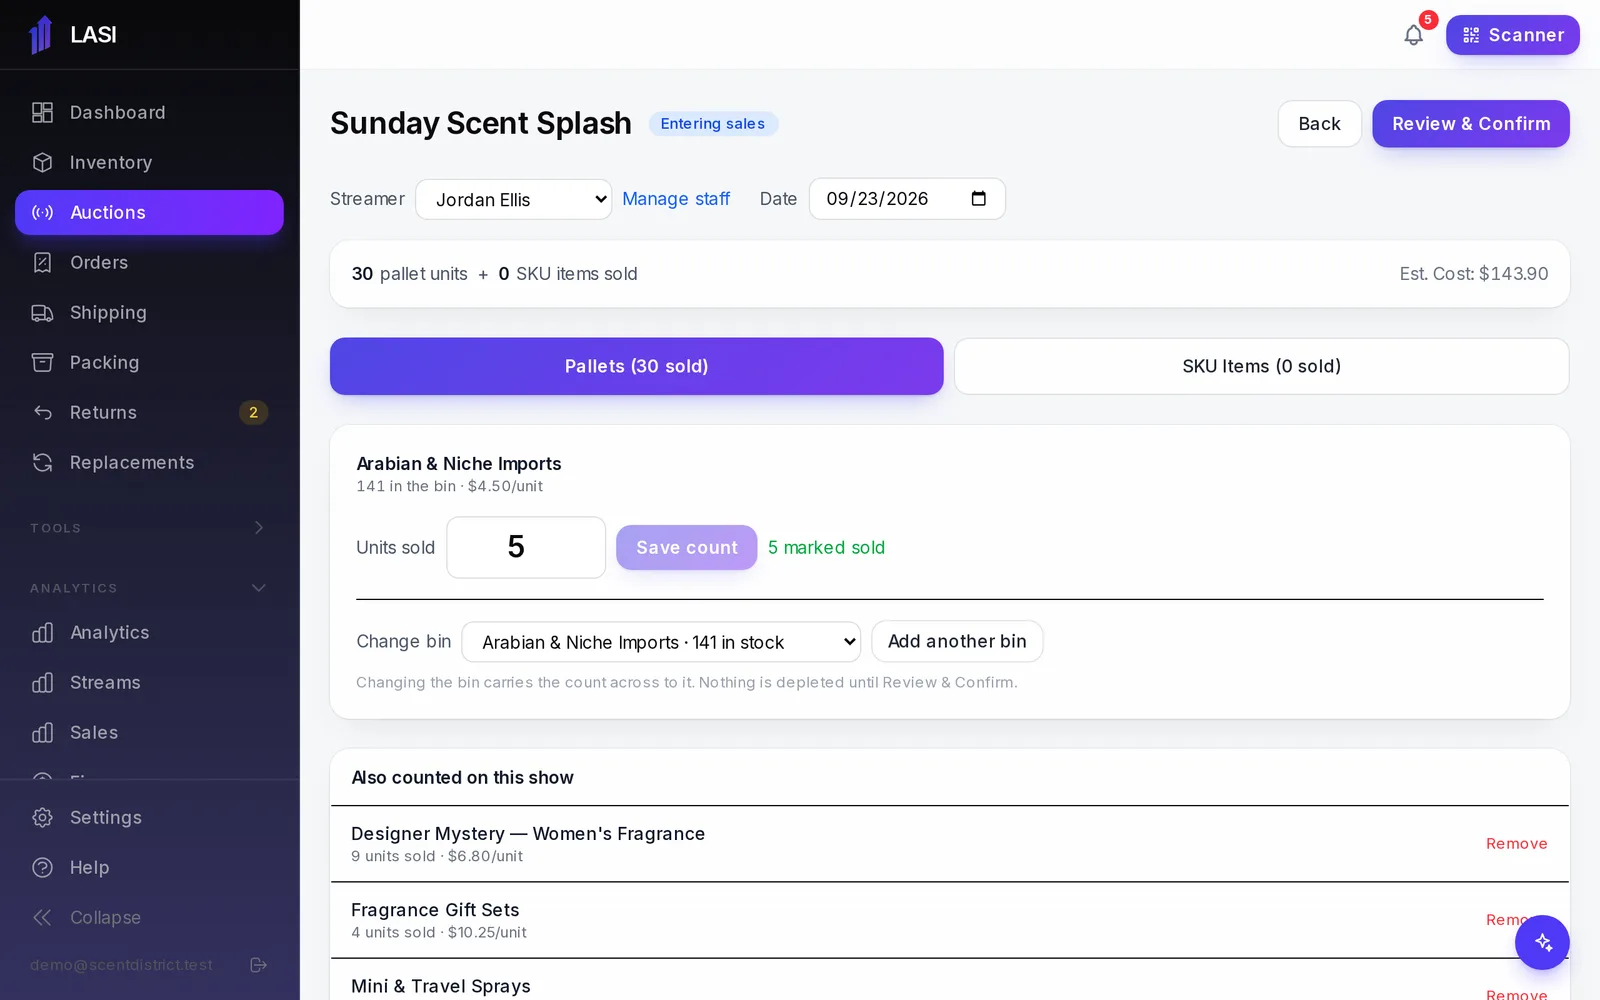Image resolution: width=1600 pixels, height=1000 pixels.
Task: Collapse the sidebar with the double chevron
Action: coord(42,917)
